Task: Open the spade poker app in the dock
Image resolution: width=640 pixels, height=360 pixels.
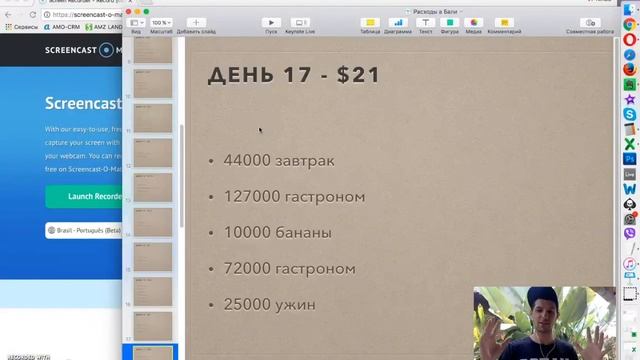Action: 629,204
